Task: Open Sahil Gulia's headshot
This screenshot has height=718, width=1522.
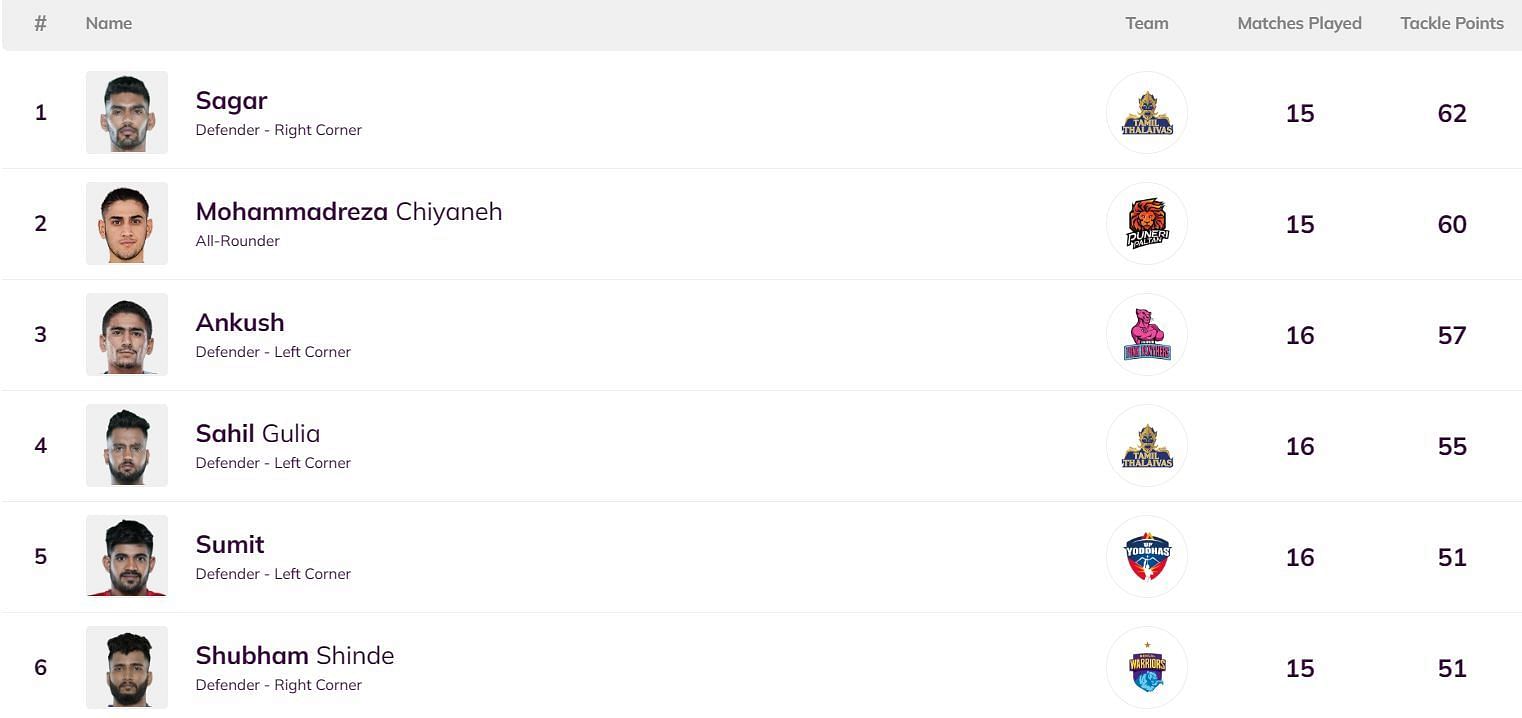Action: (x=127, y=445)
